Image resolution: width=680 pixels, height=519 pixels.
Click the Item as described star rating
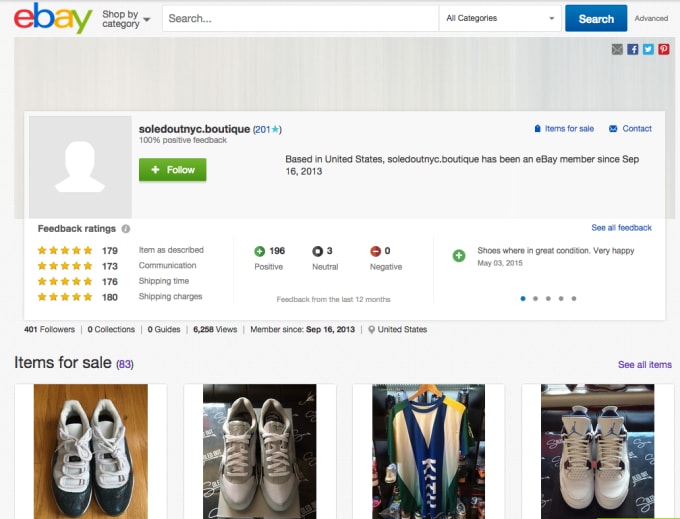65,250
